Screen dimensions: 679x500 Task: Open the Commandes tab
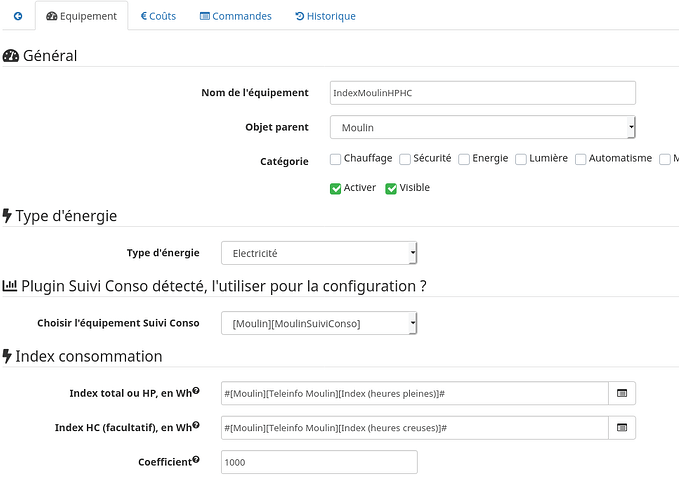point(236,16)
